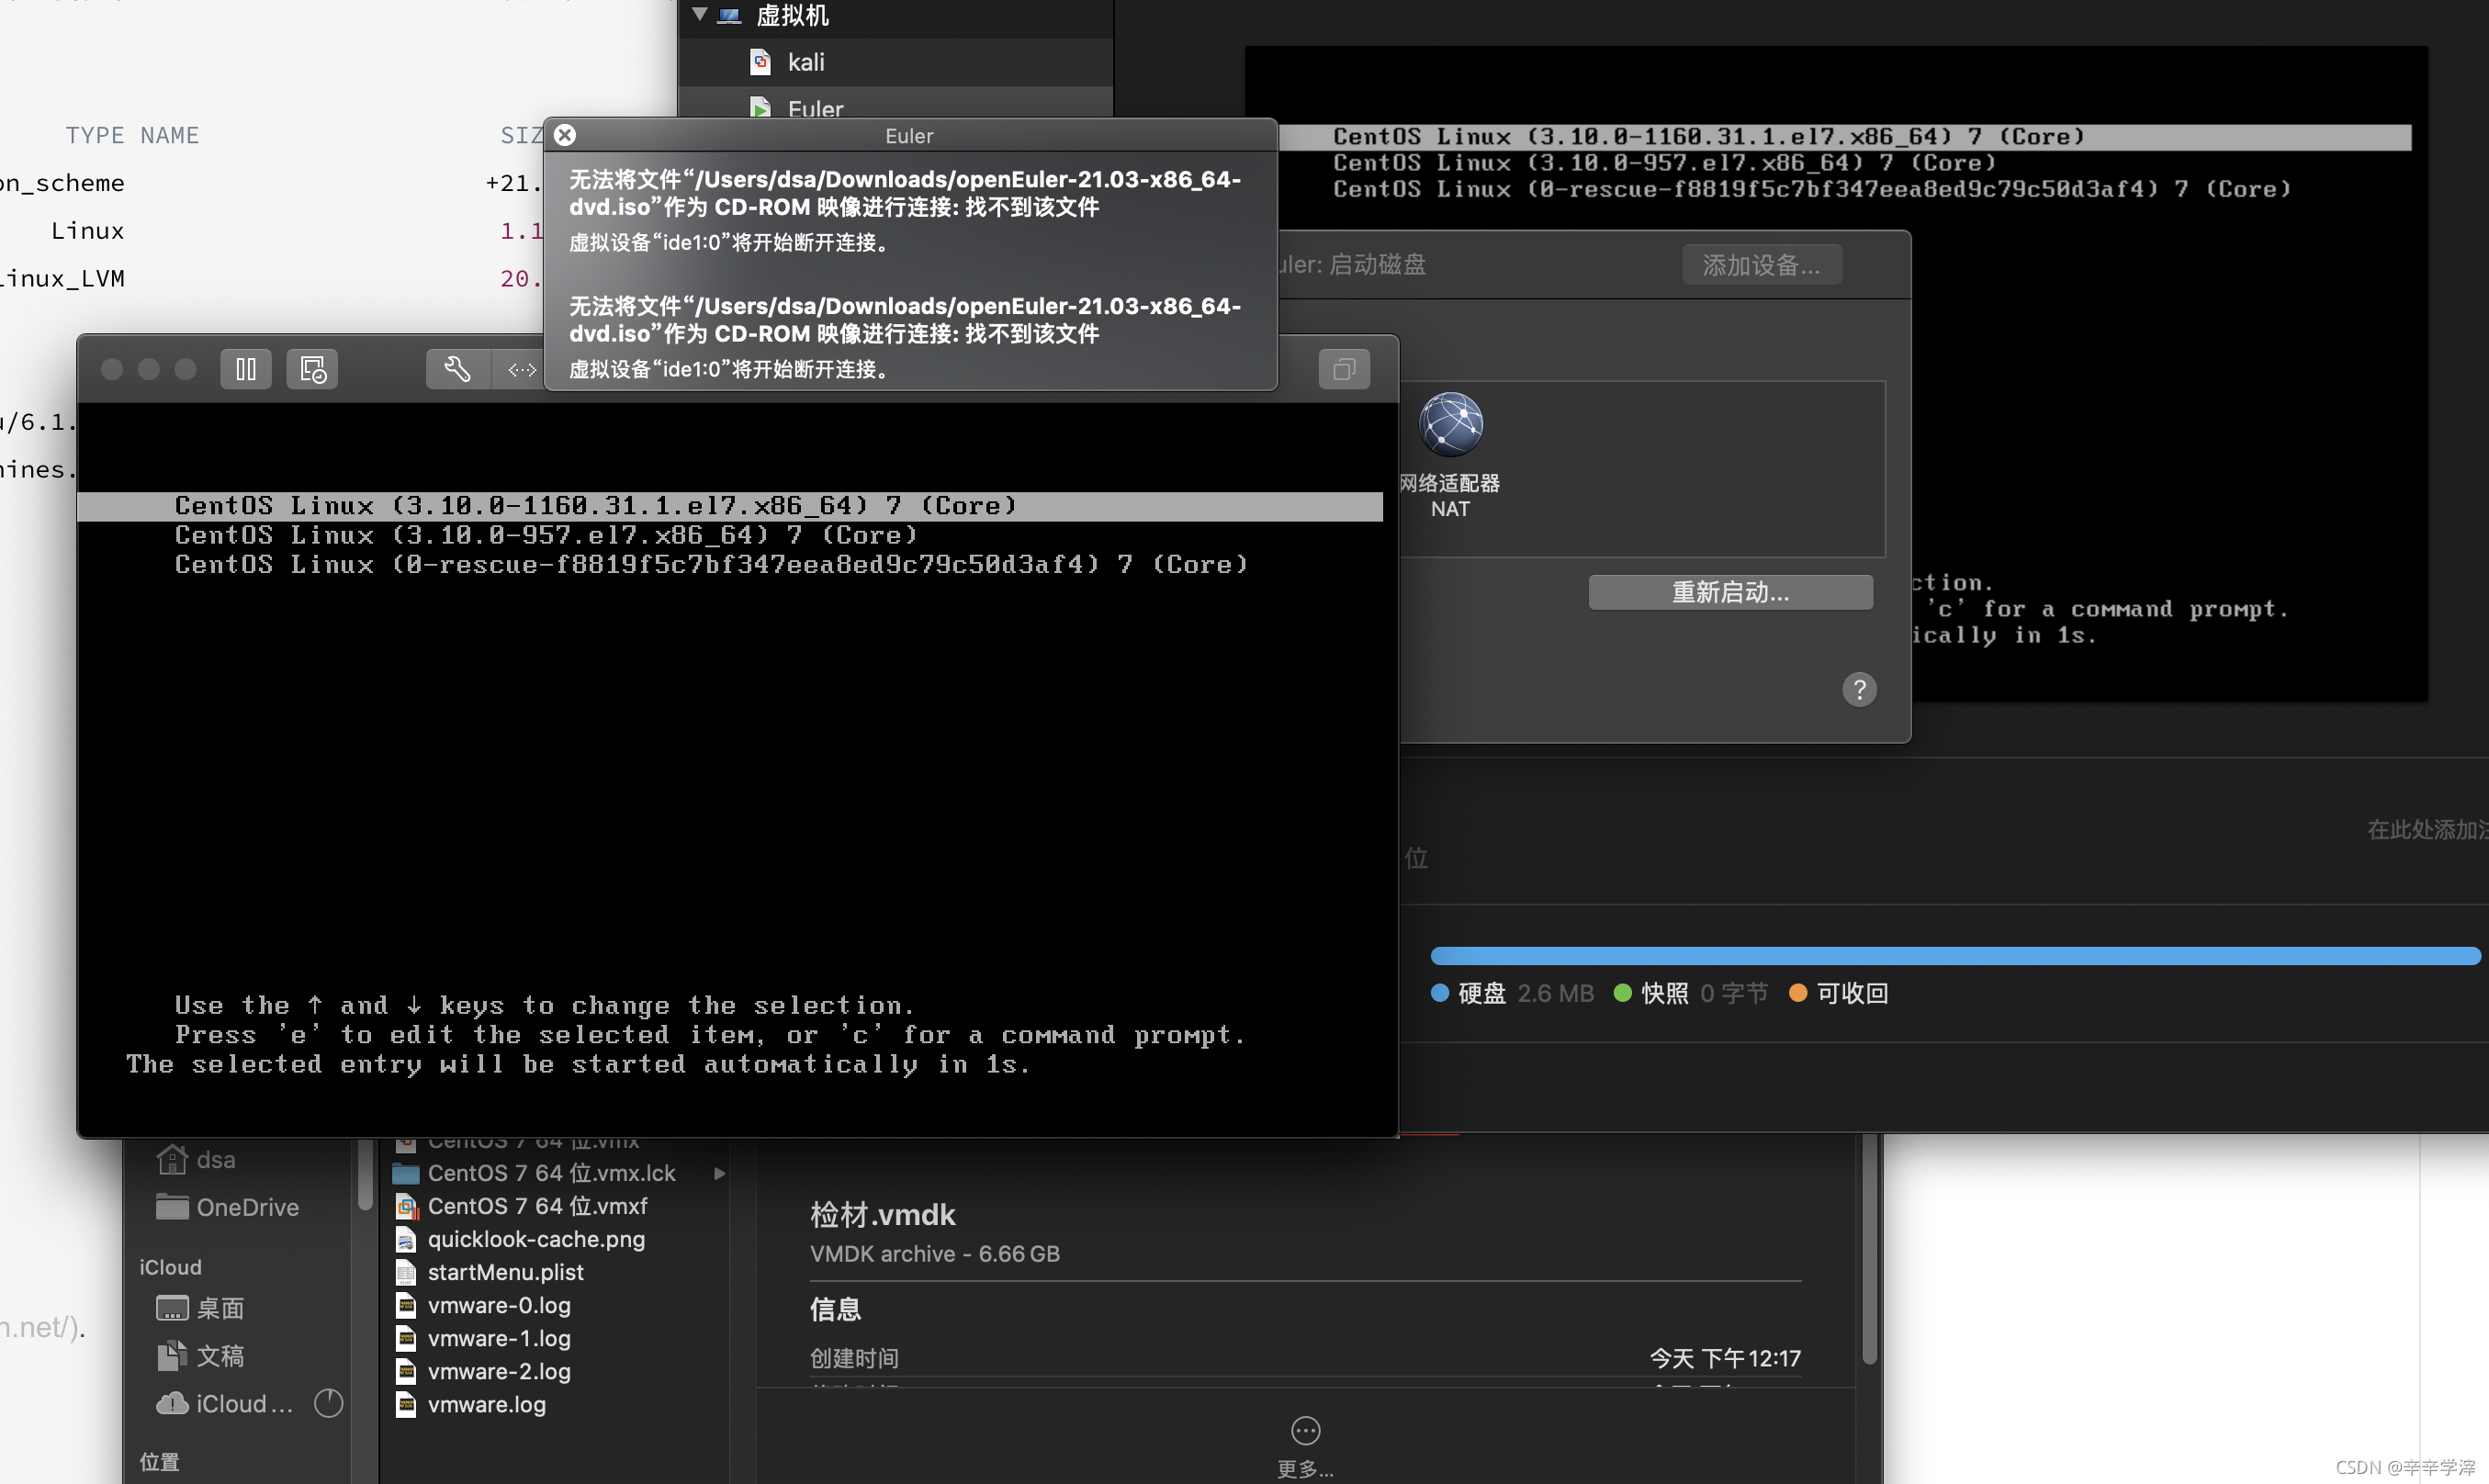Click 检材.vmdk filename in preview pane

[882, 1215]
